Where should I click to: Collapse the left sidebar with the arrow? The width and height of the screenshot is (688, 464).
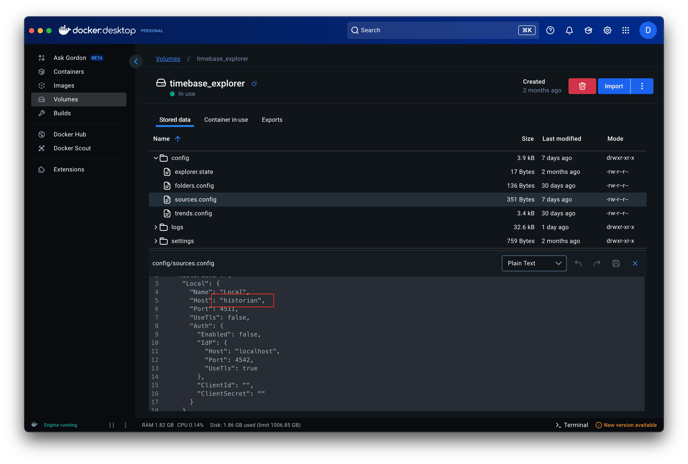click(136, 62)
